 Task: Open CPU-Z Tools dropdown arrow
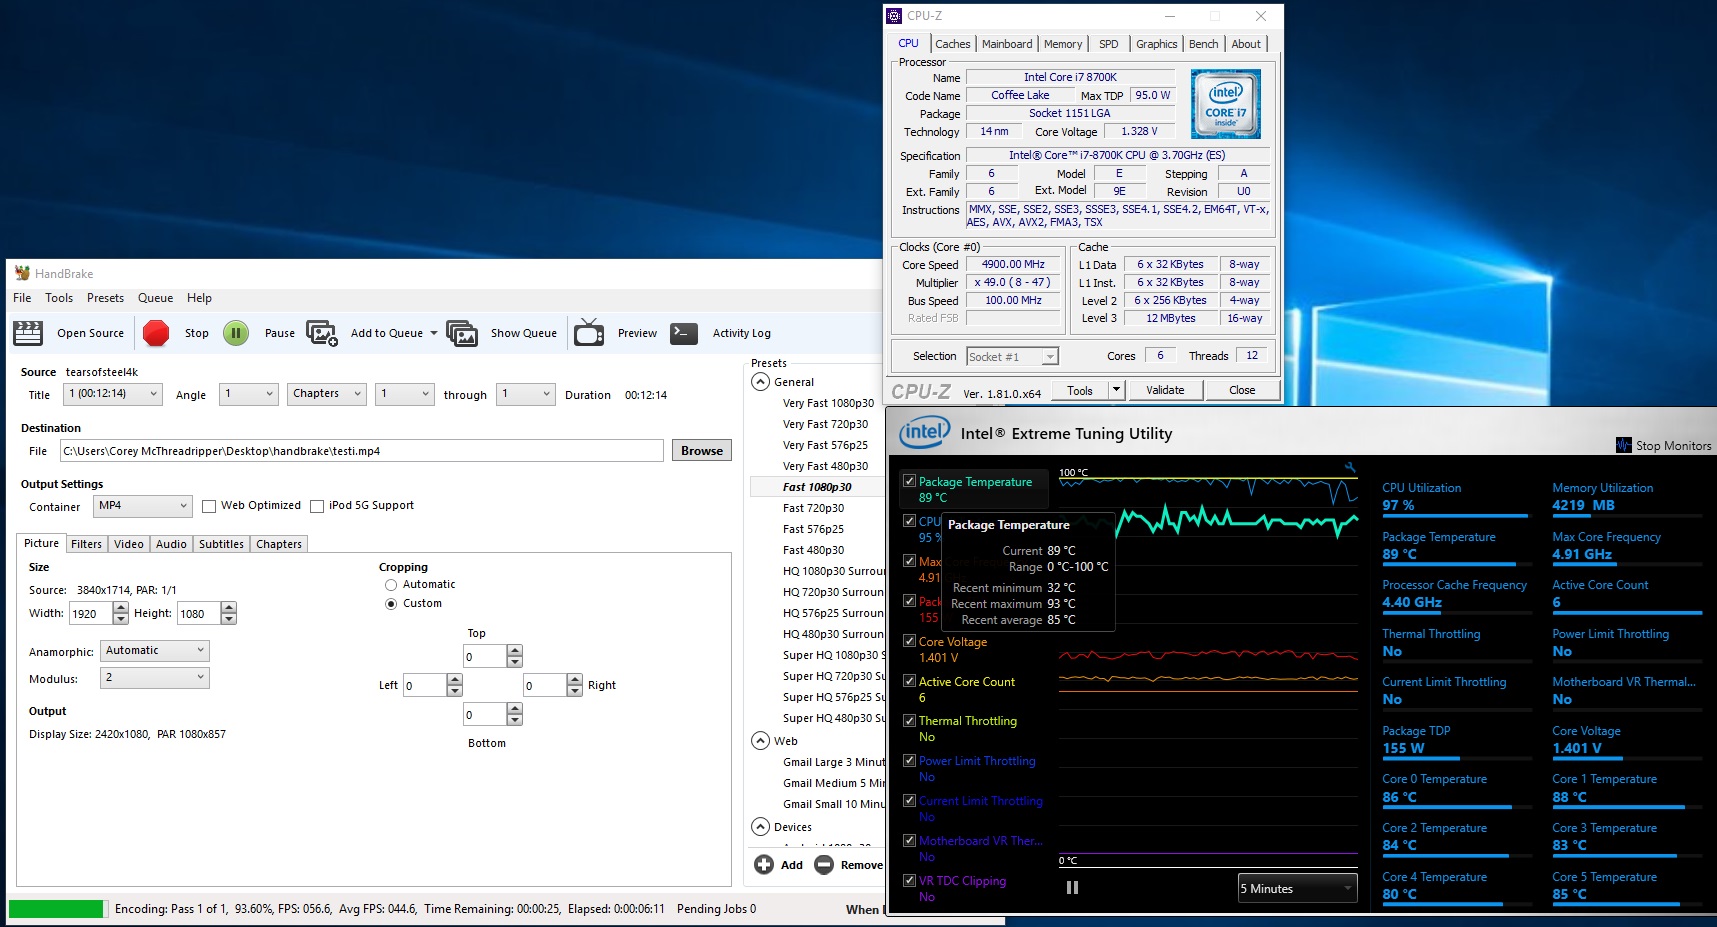coord(1117,390)
